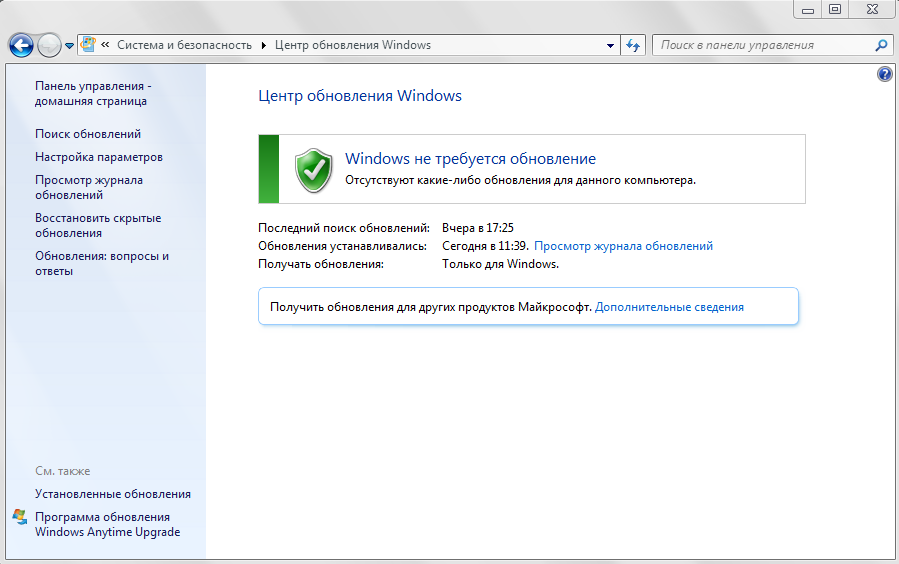Open Help with the blue question mark icon
899x564 pixels.
pyautogui.click(x=885, y=74)
